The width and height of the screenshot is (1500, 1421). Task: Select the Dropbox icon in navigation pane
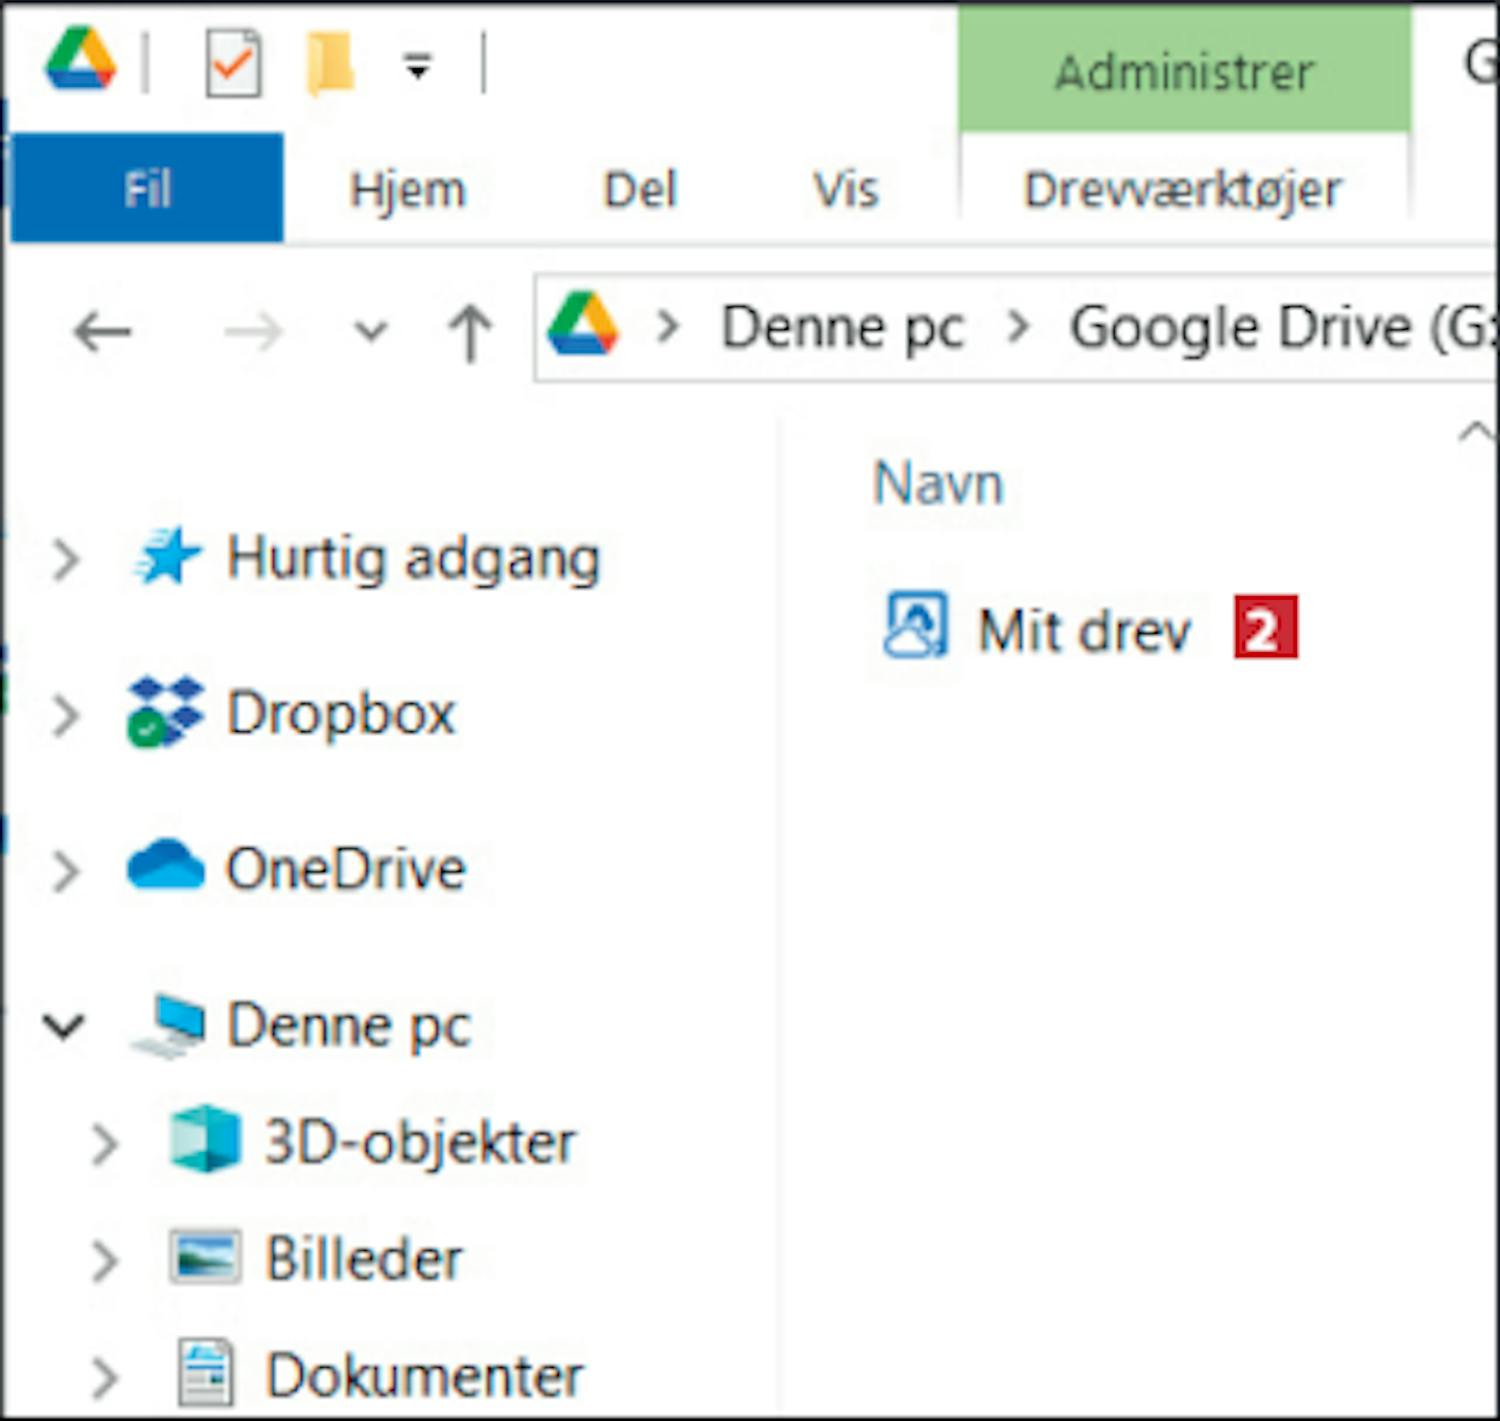point(165,713)
